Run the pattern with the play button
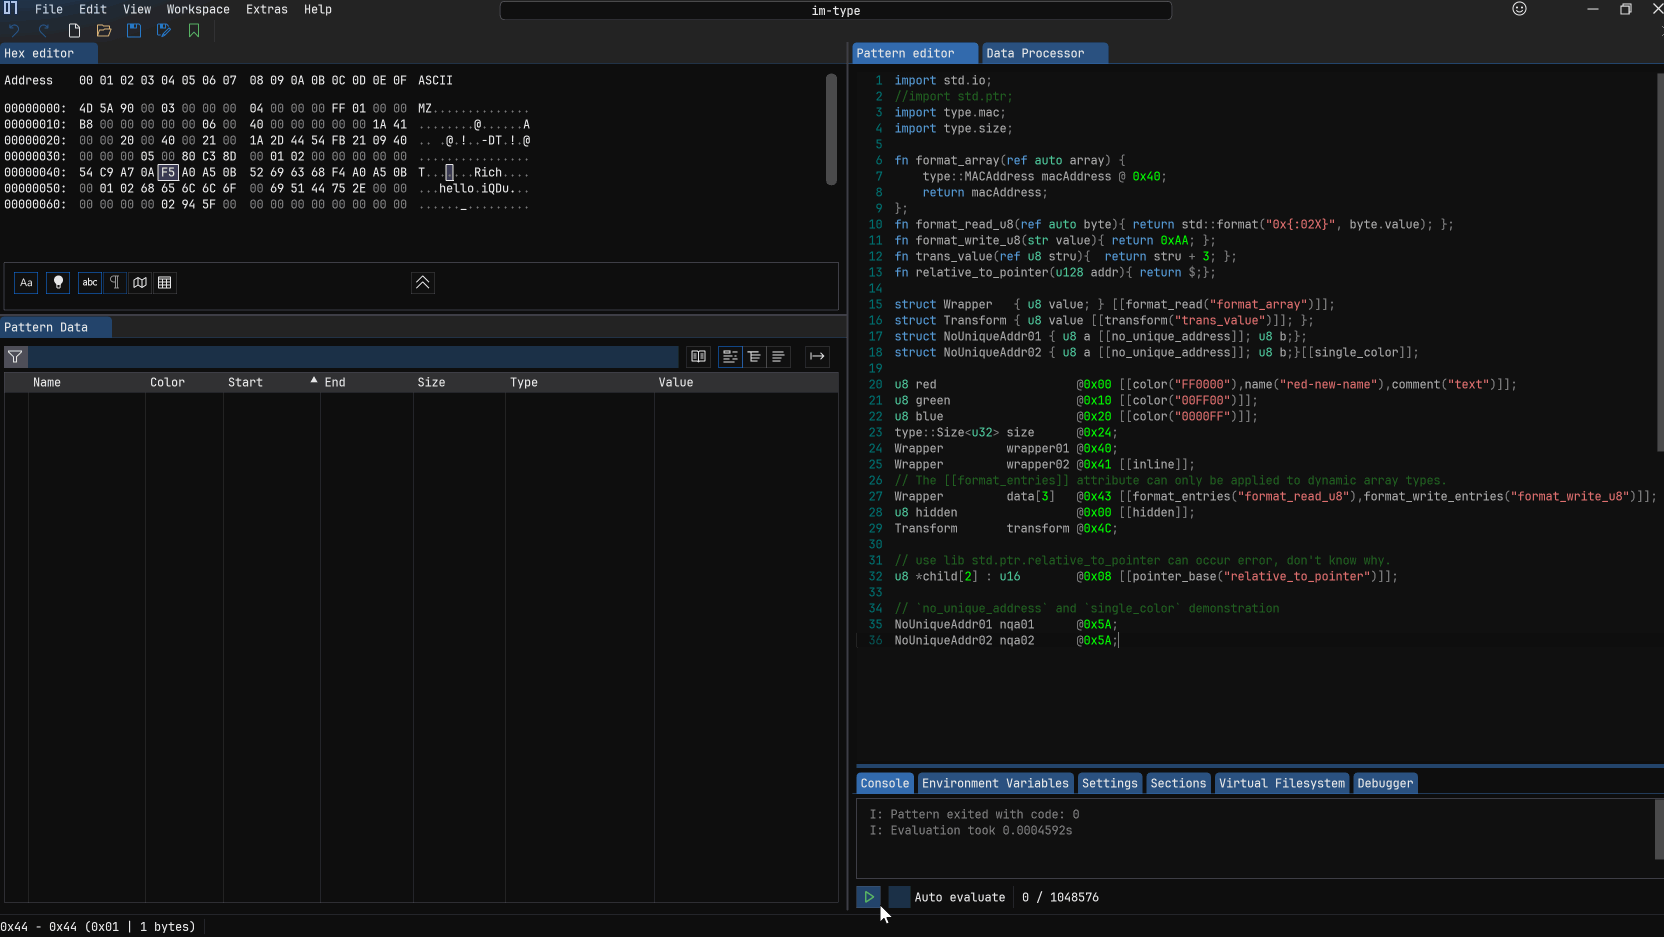1664x937 pixels. [869, 897]
